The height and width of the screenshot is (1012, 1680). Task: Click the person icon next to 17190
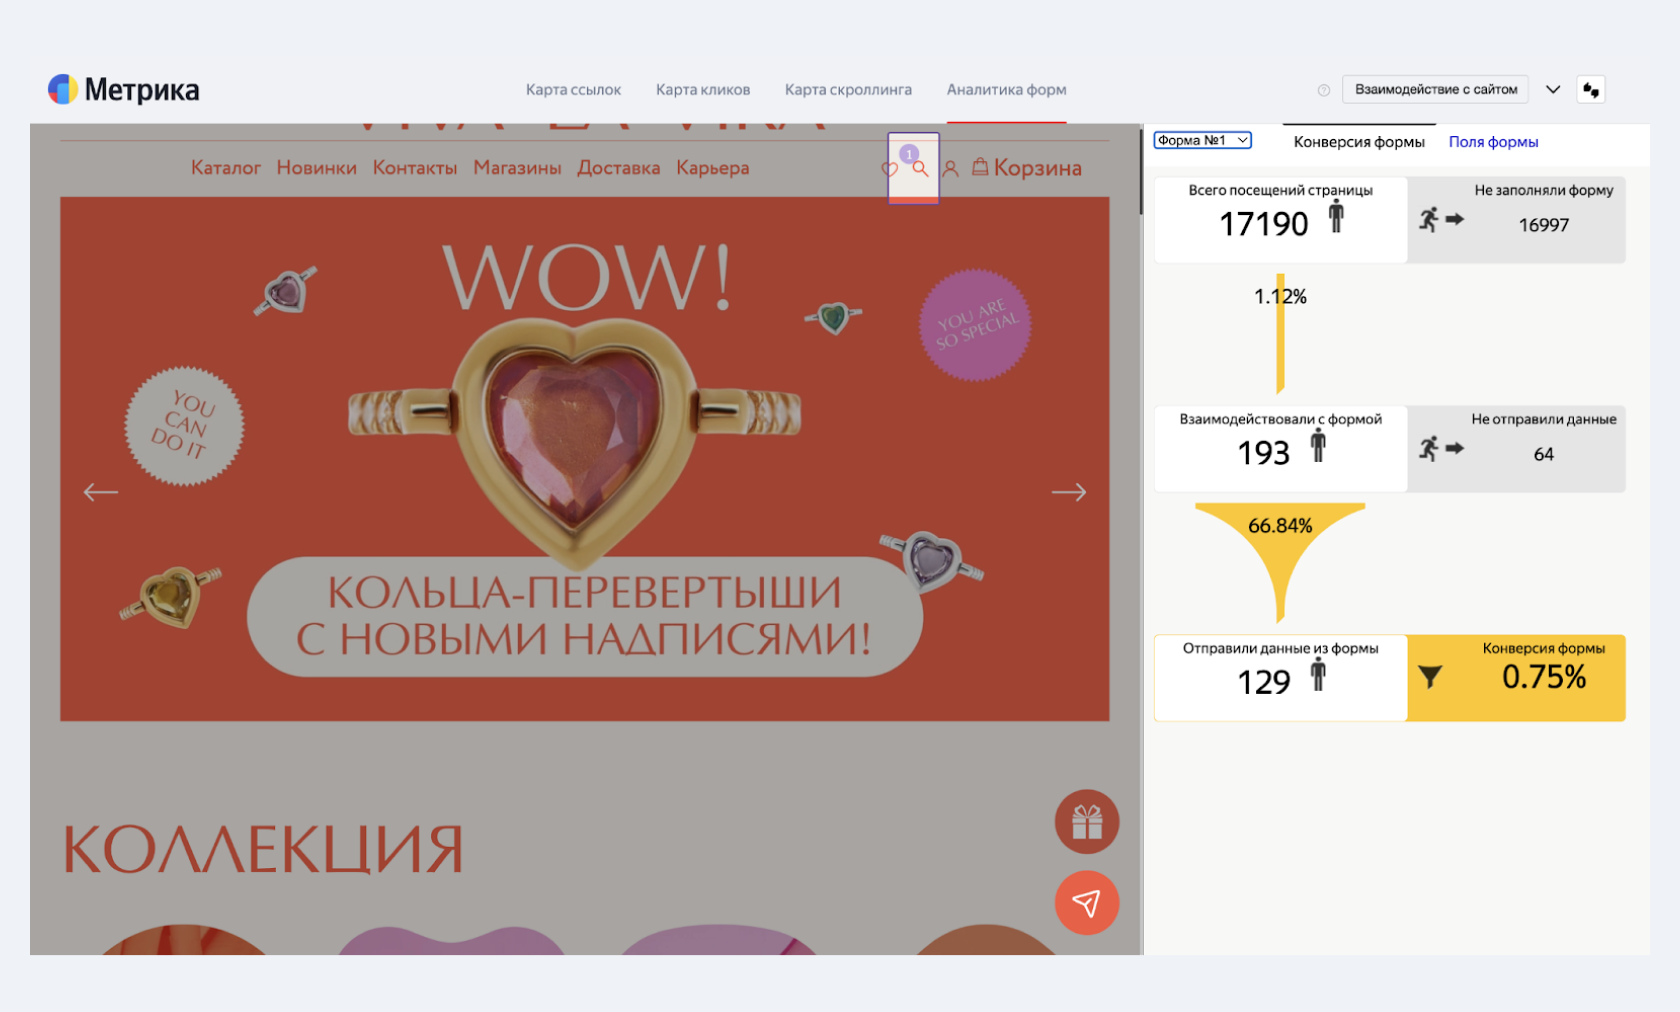1336,216
